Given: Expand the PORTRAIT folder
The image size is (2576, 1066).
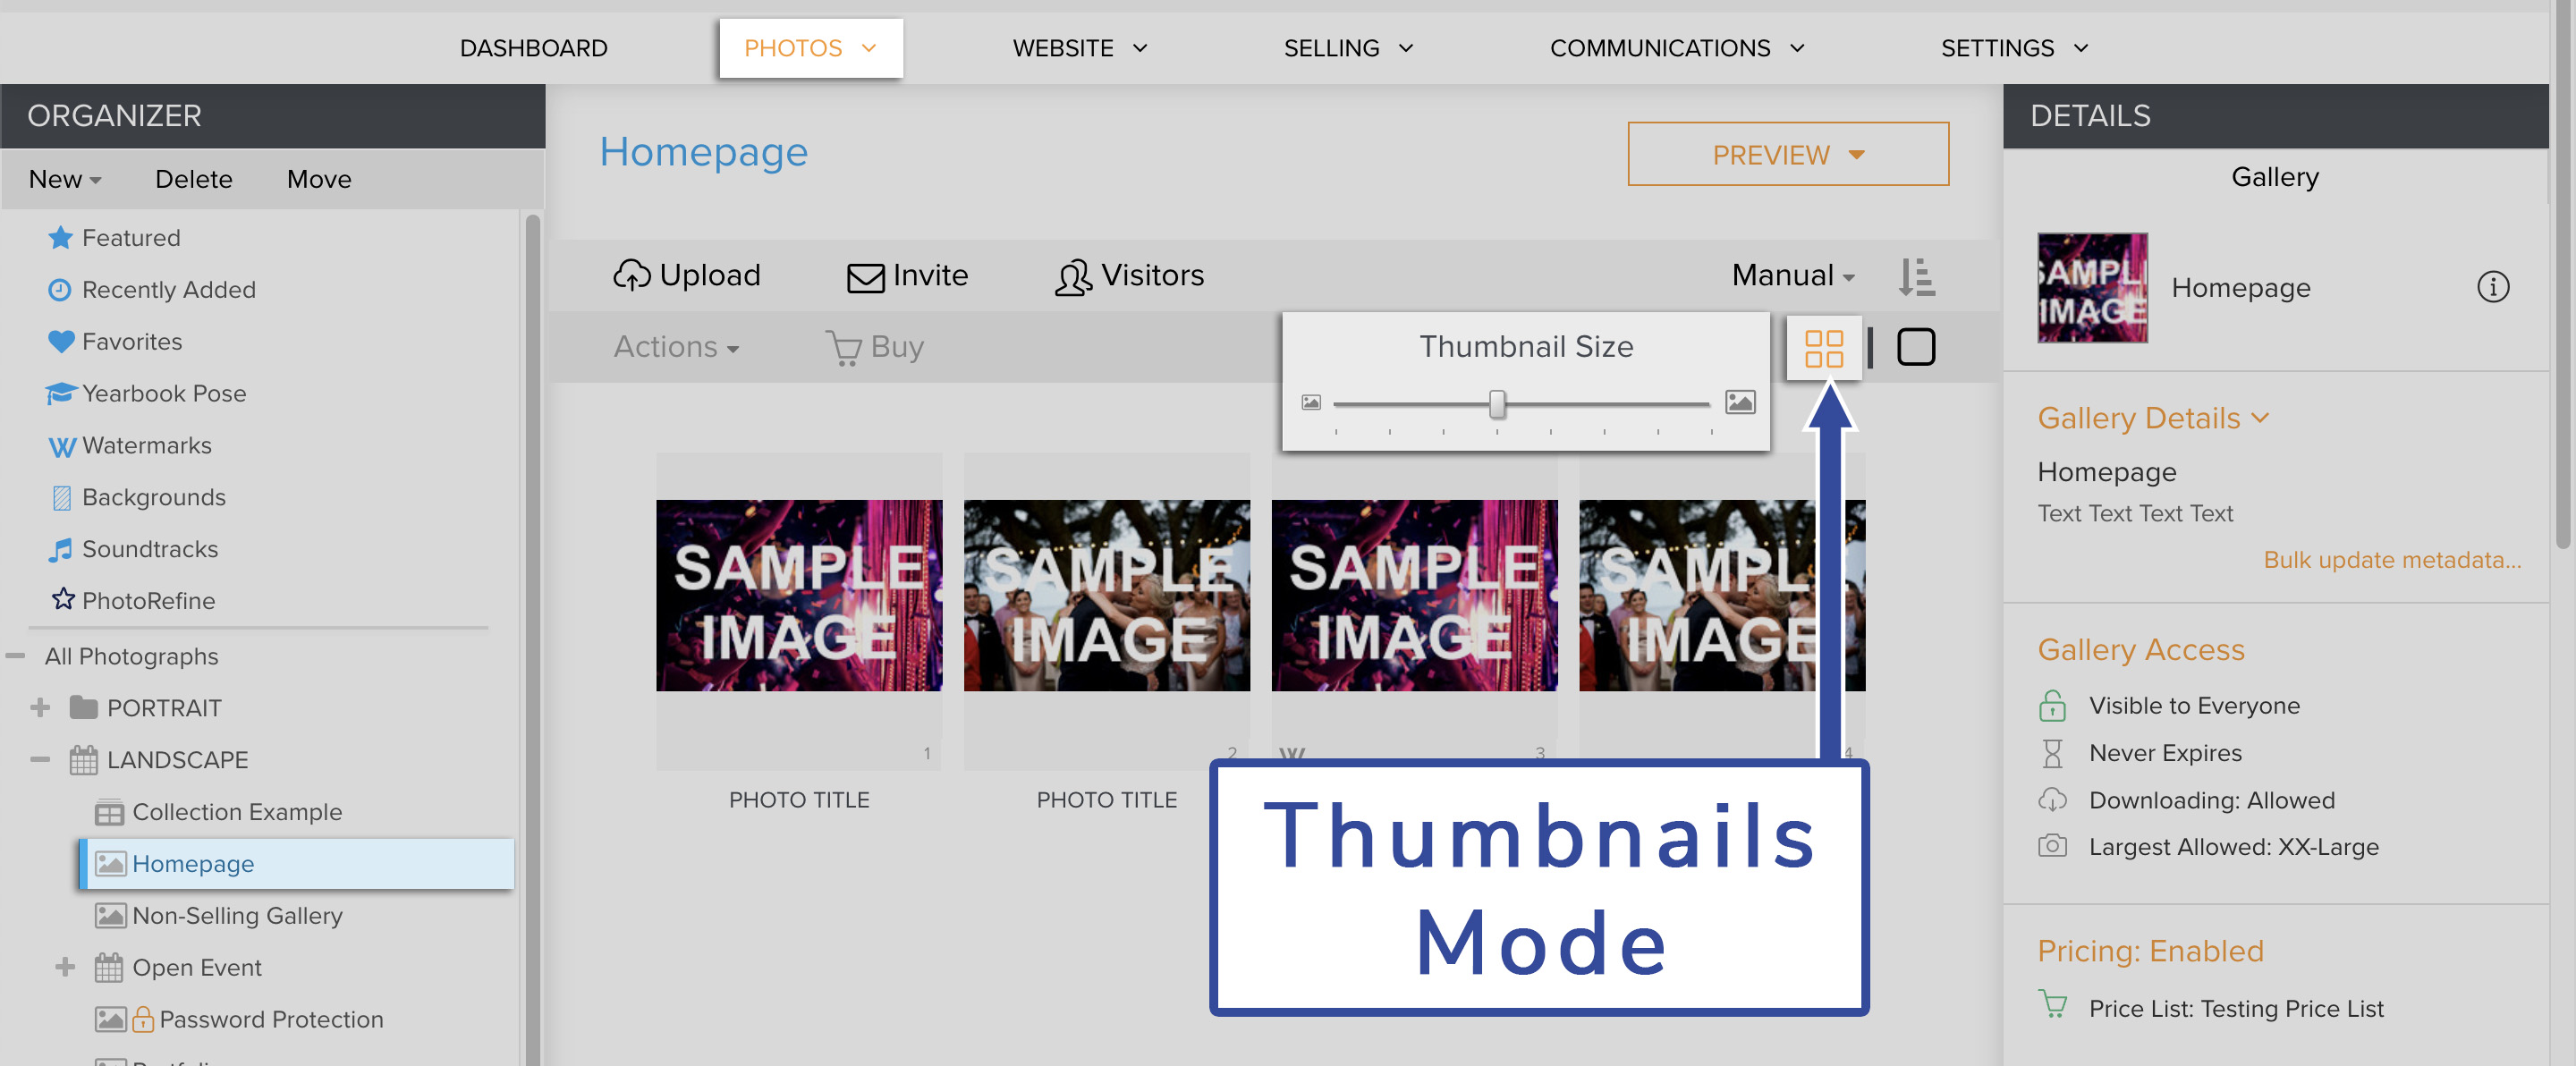Looking at the screenshot, I should coord(40,707).
